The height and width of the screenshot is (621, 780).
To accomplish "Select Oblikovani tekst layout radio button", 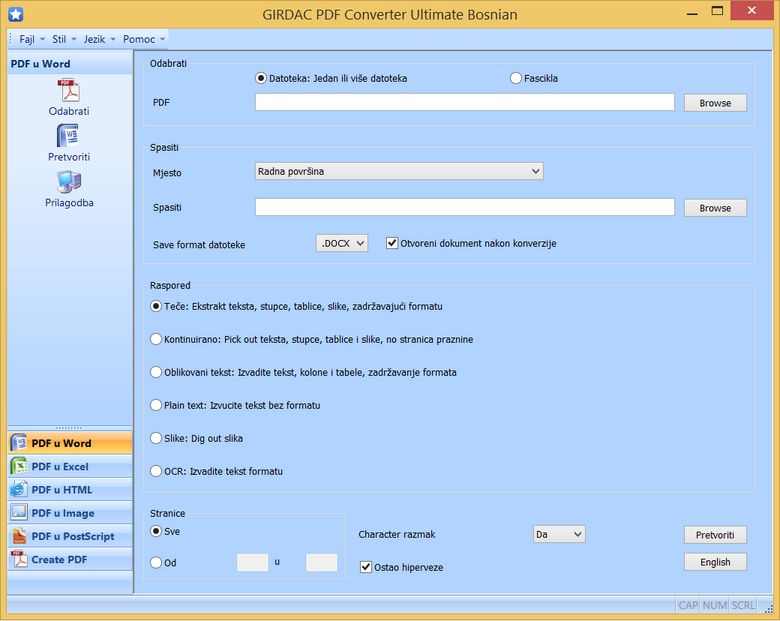I will [156, 372].
